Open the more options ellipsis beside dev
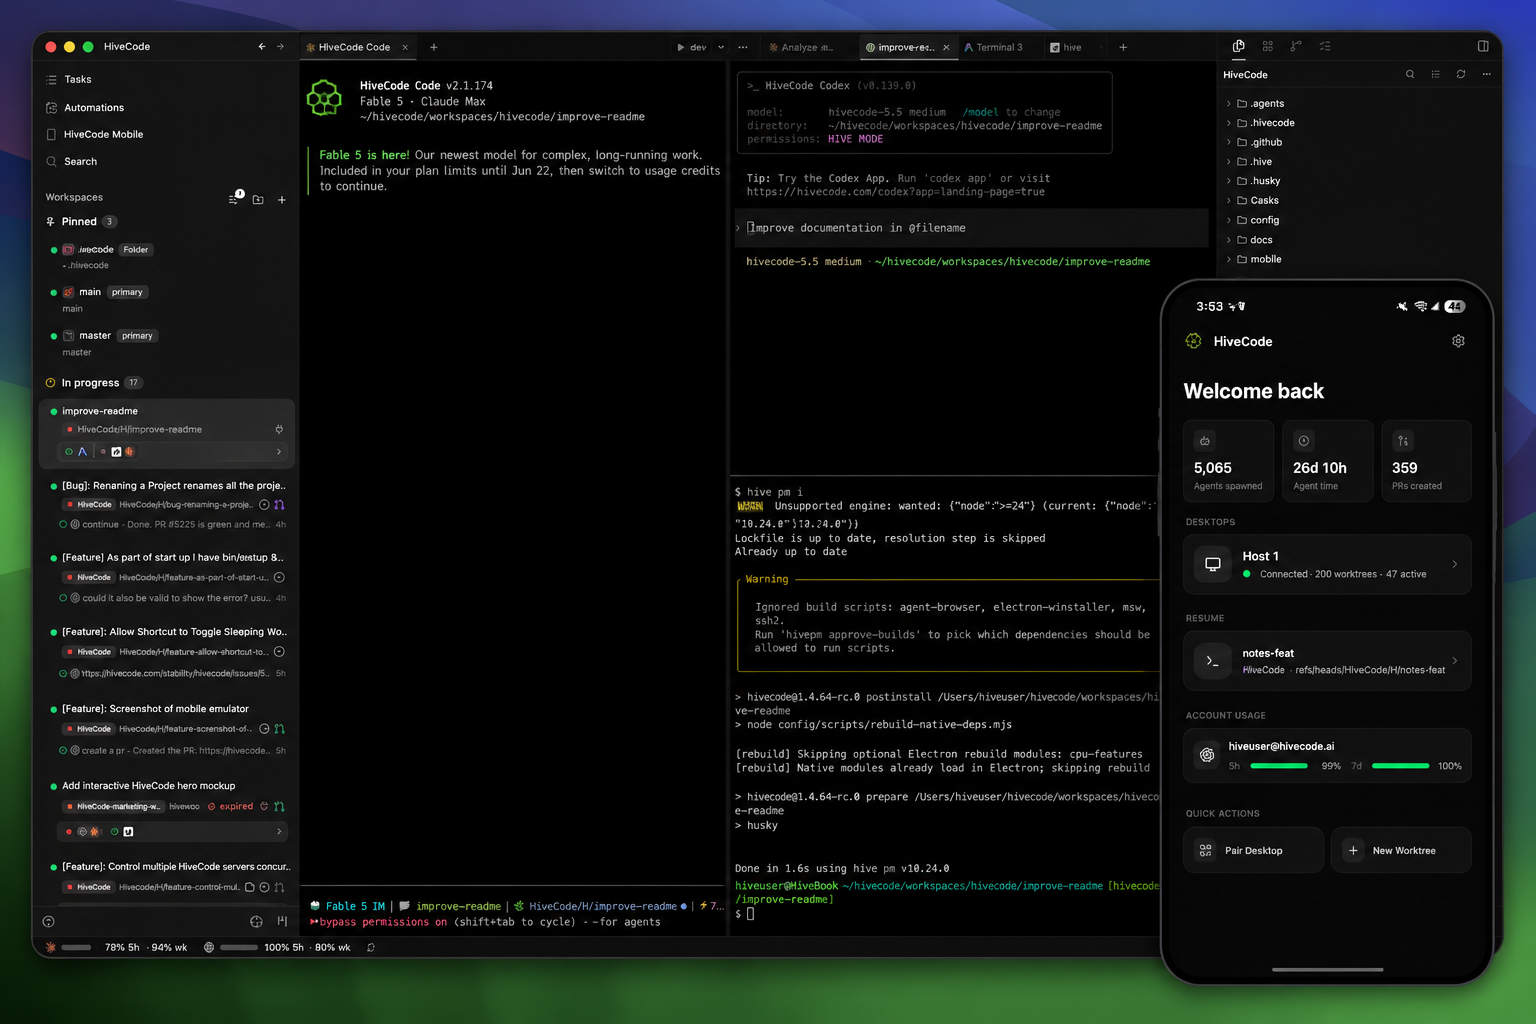This screenshot has height=1024, width=1536. click(743, 47)
